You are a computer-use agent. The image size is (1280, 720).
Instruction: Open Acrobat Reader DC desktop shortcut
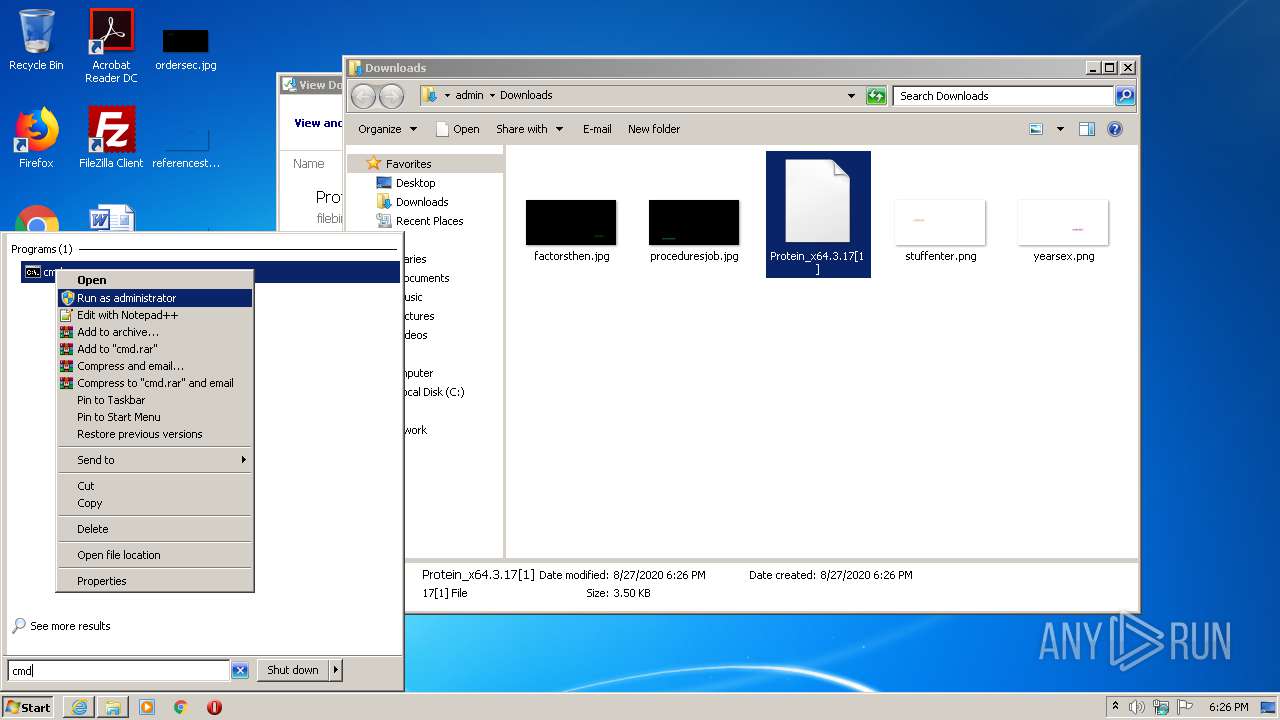(111, 46)
